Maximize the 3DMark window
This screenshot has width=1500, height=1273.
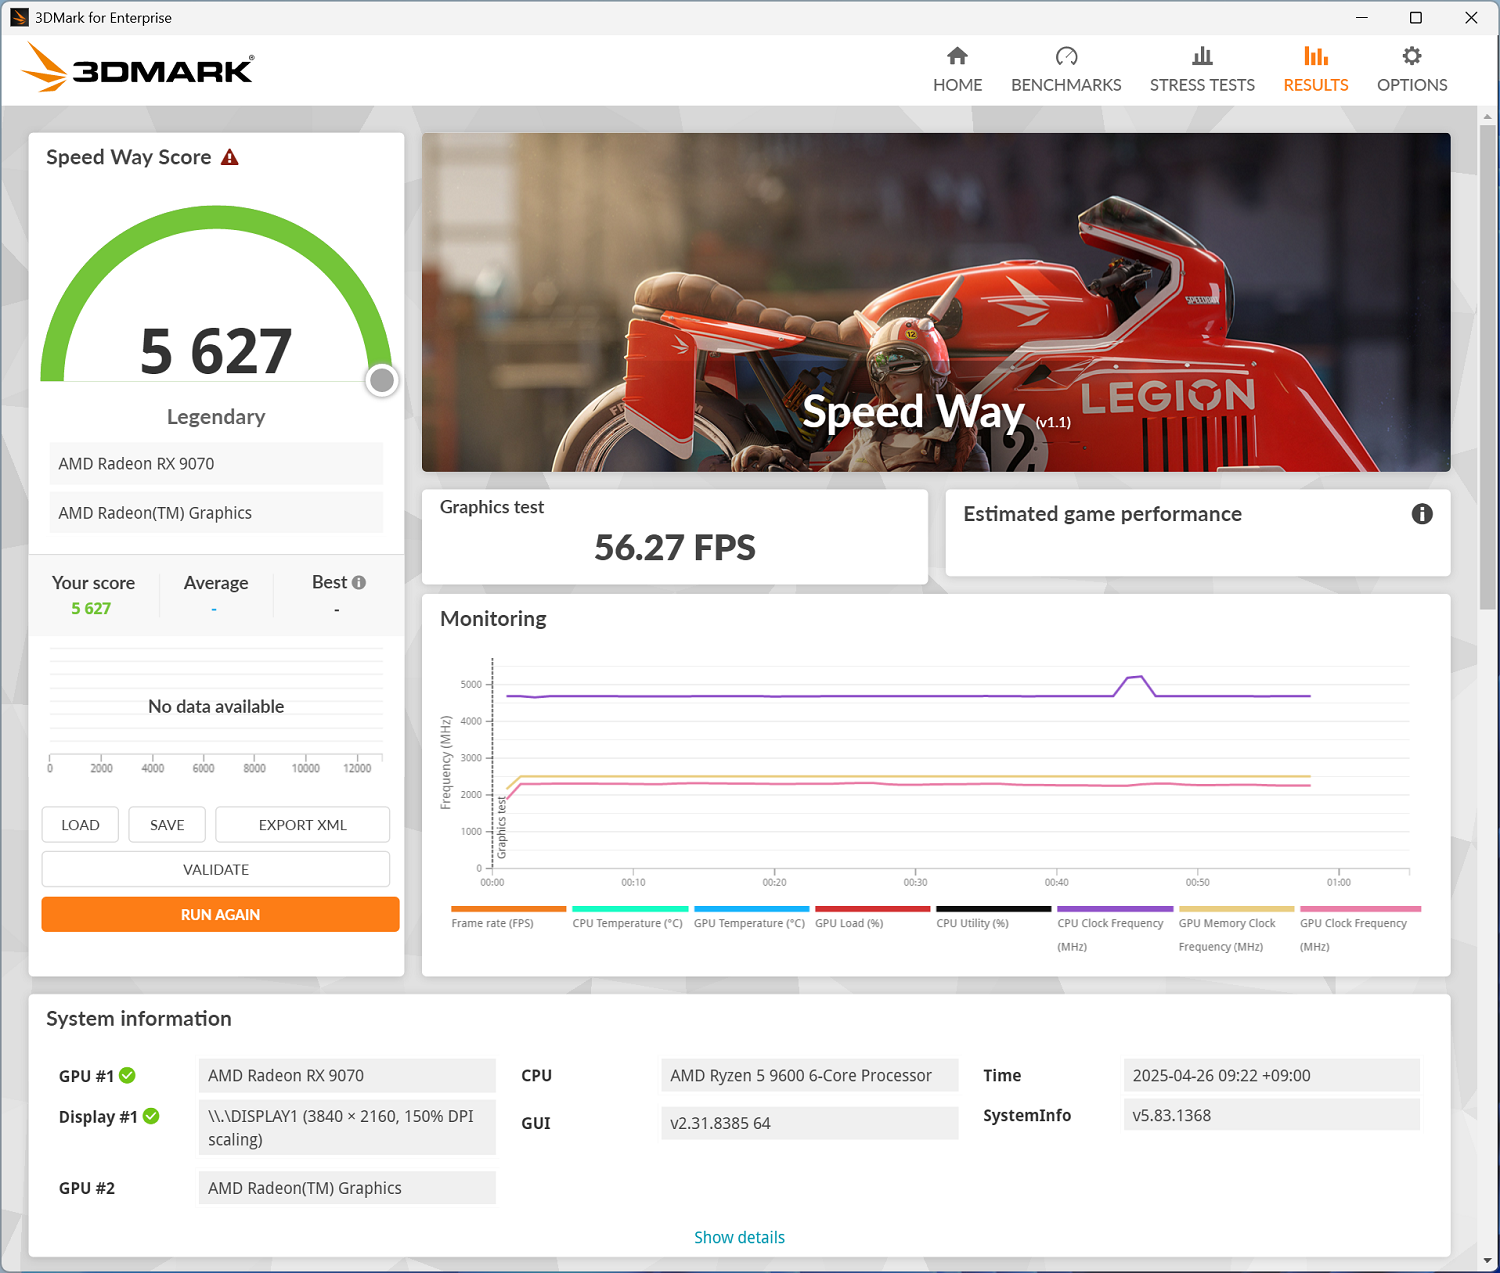(1416, 17)
